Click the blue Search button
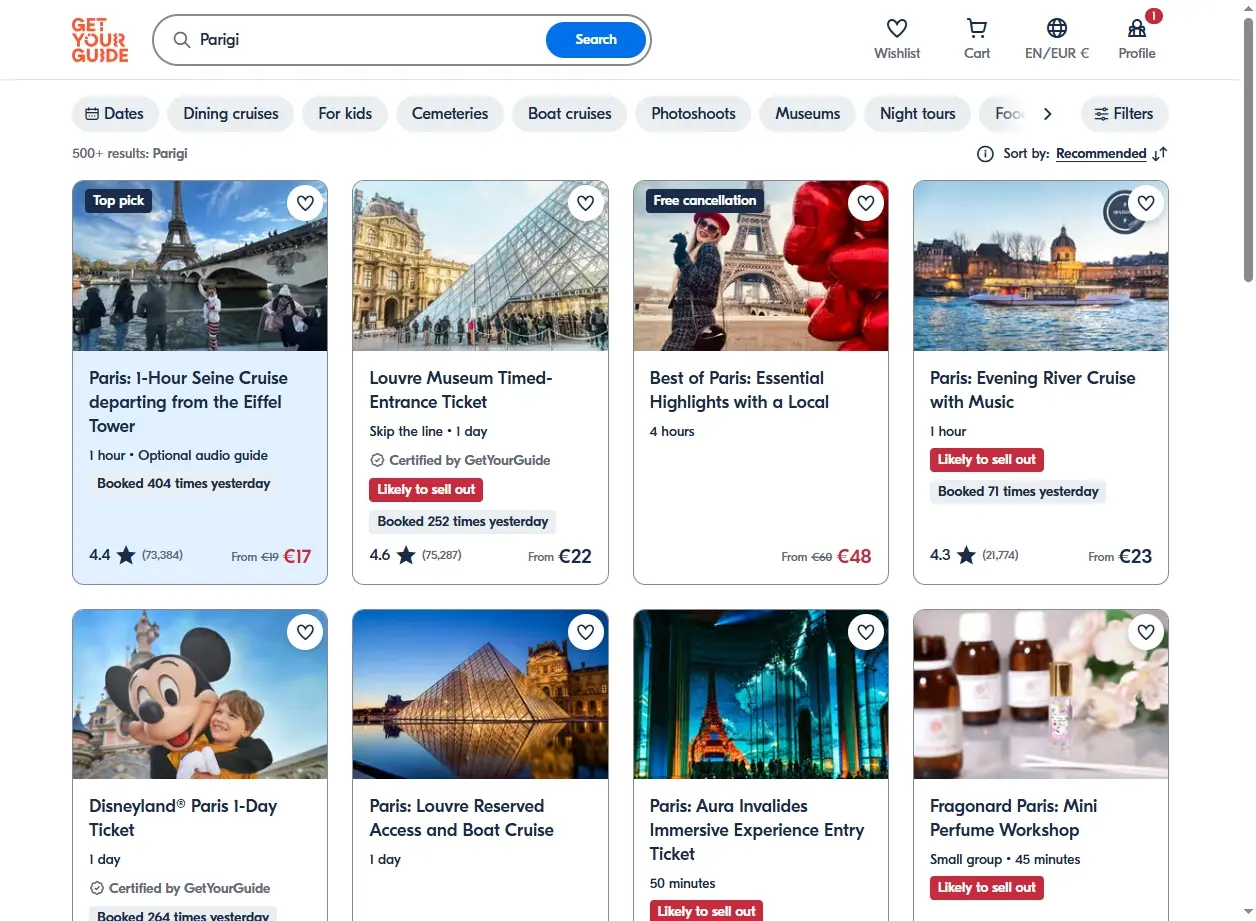The width and height of the screenshot is (1256, 921). coord(596,40)
